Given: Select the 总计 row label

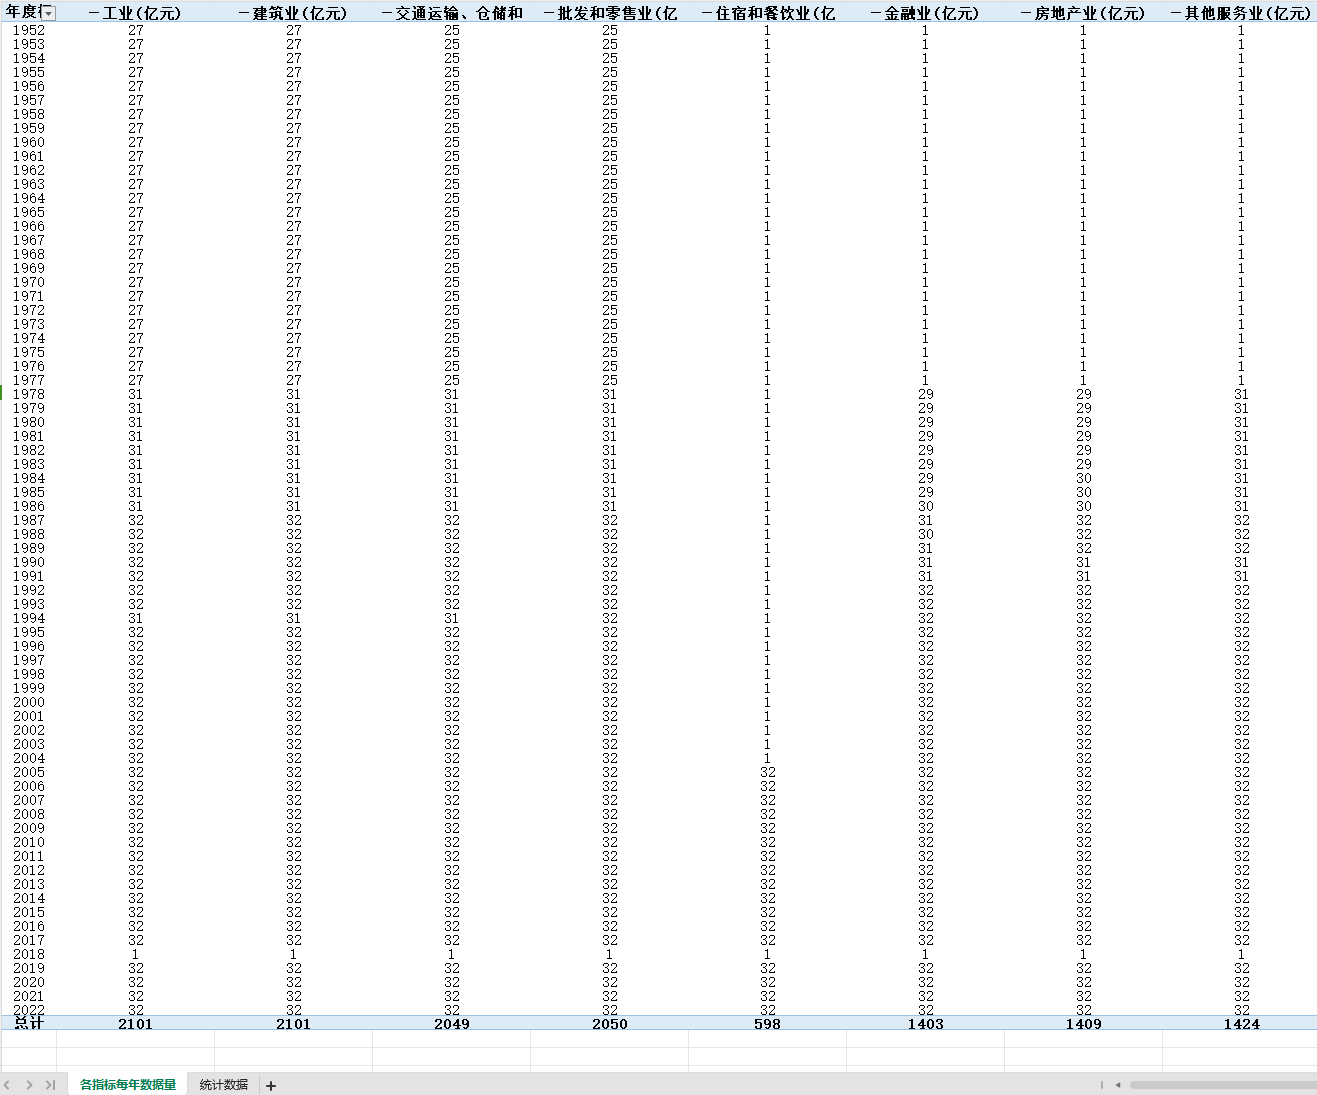Looking at the screenshot, I should pos(29,1023).
